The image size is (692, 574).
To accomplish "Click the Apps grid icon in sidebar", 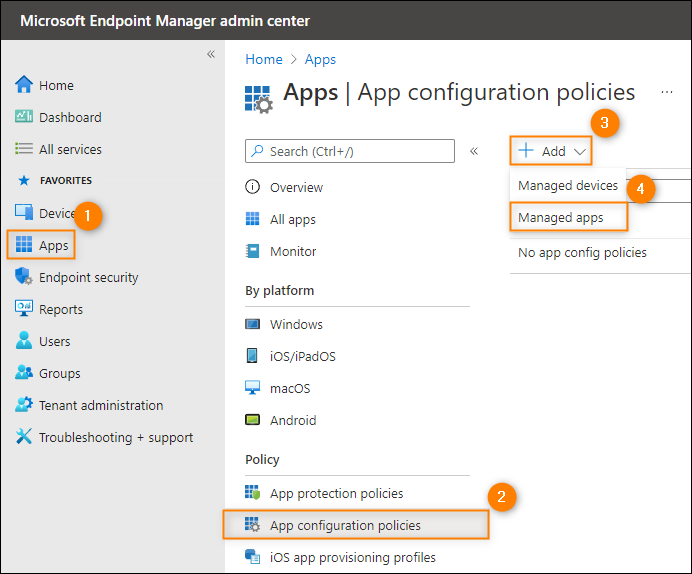I will [24, 244].
